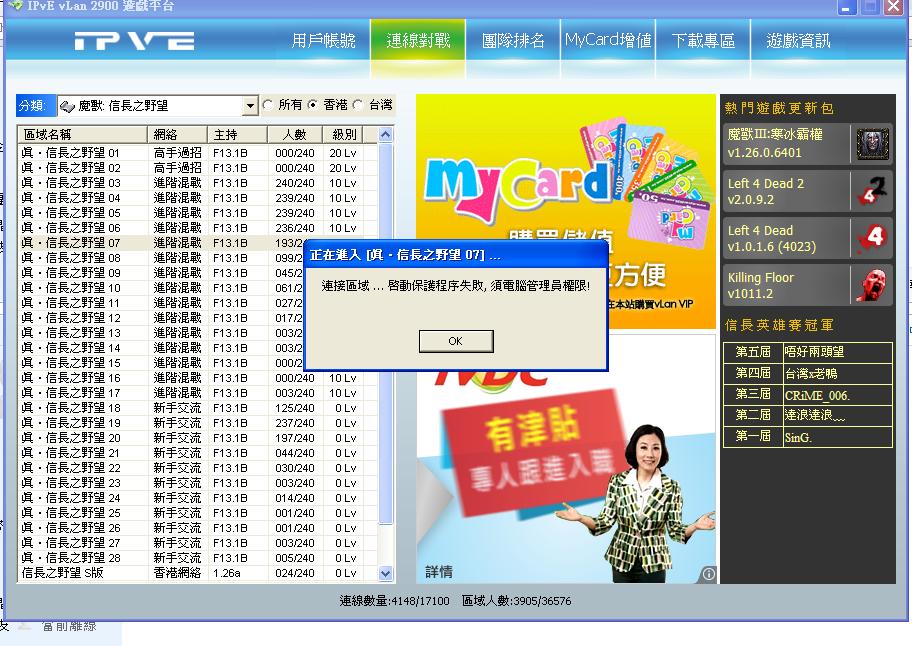Click the Warcraft III Frozen Throne icon

click(x=872, y=144)
